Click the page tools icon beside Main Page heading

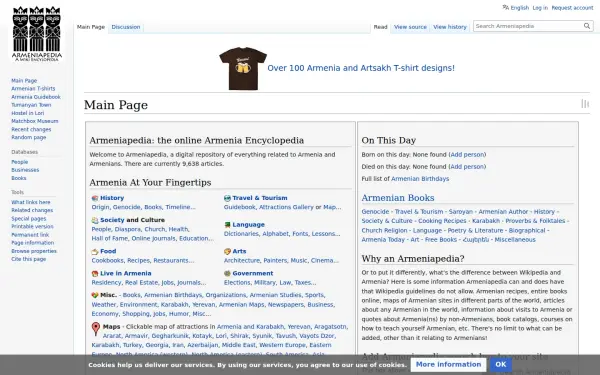585,104
